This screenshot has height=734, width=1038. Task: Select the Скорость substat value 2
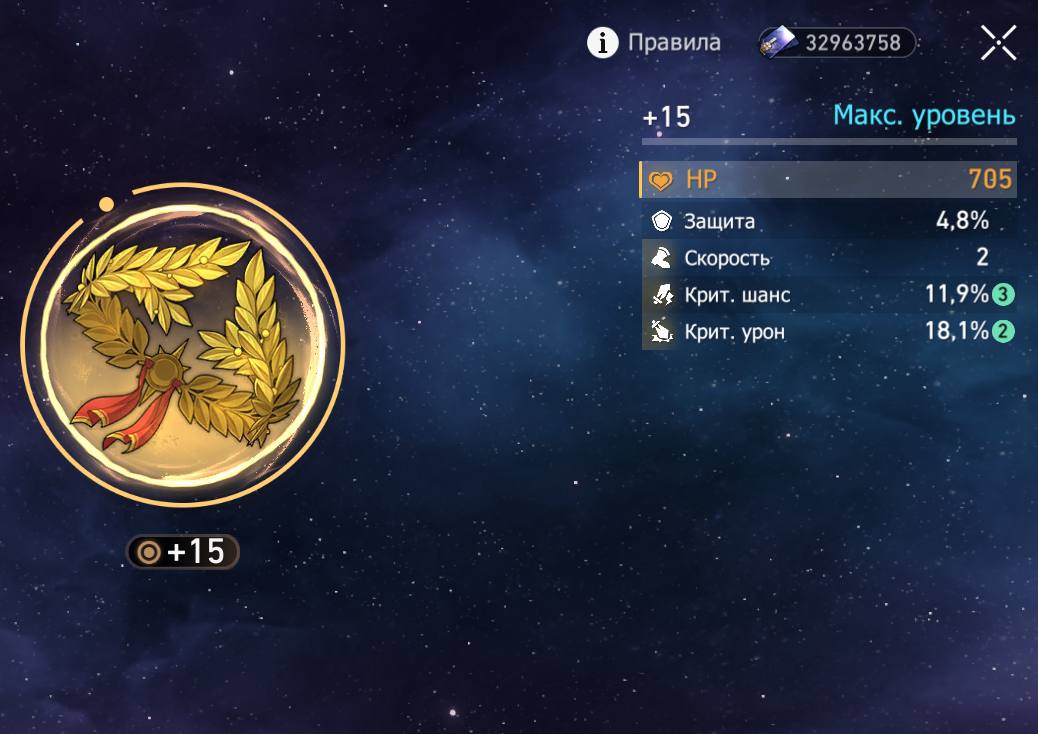point(982,257)
